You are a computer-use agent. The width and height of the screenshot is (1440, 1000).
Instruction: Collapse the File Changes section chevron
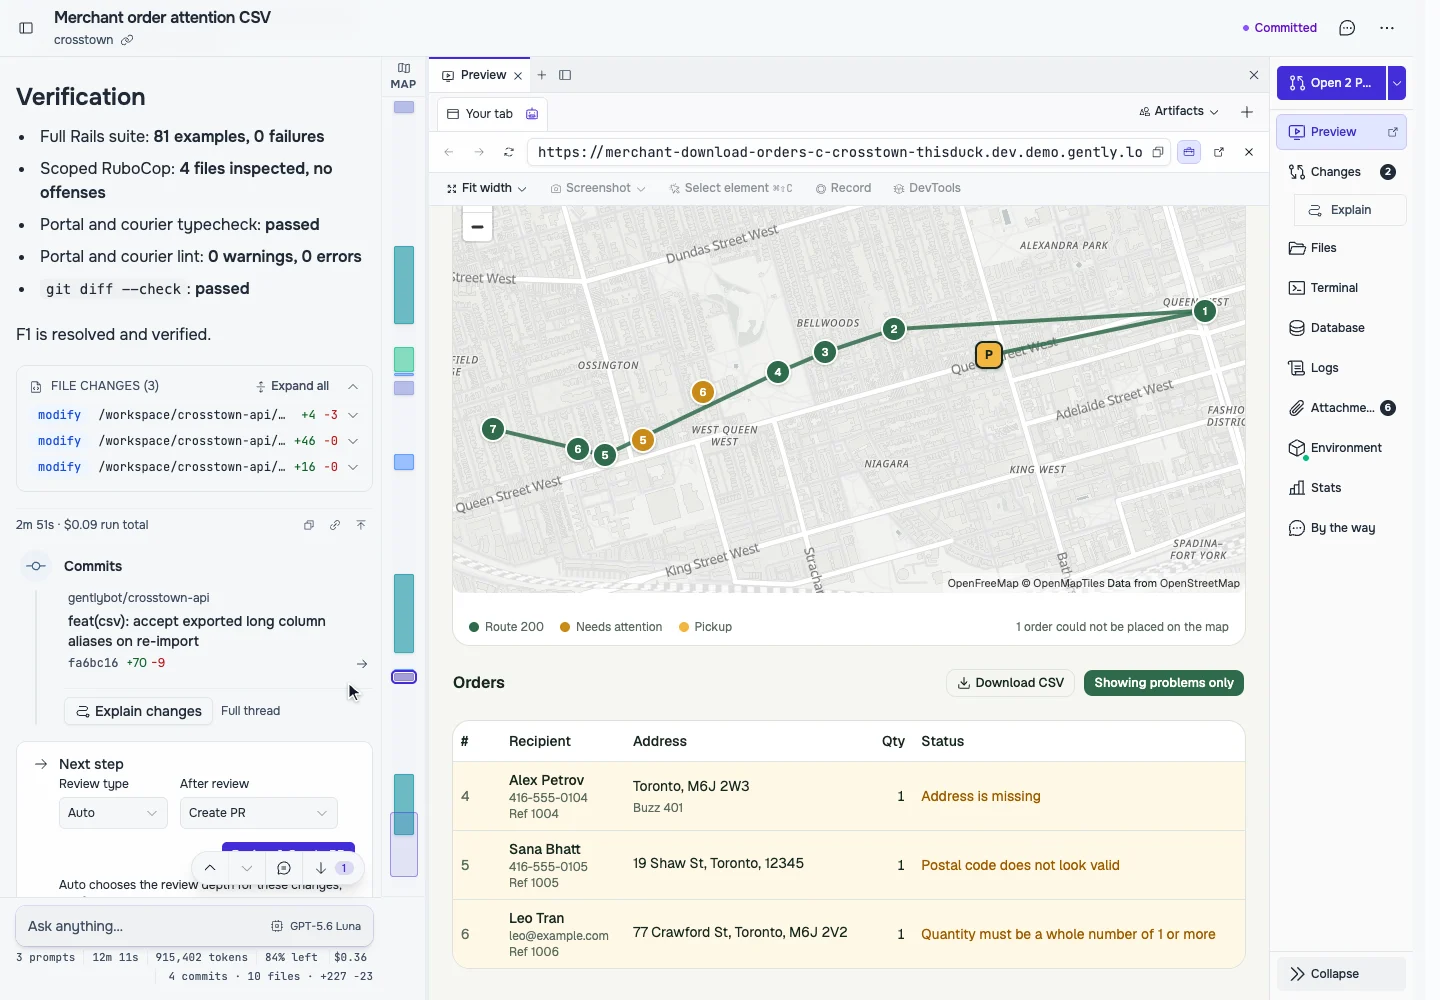point(353,386)
